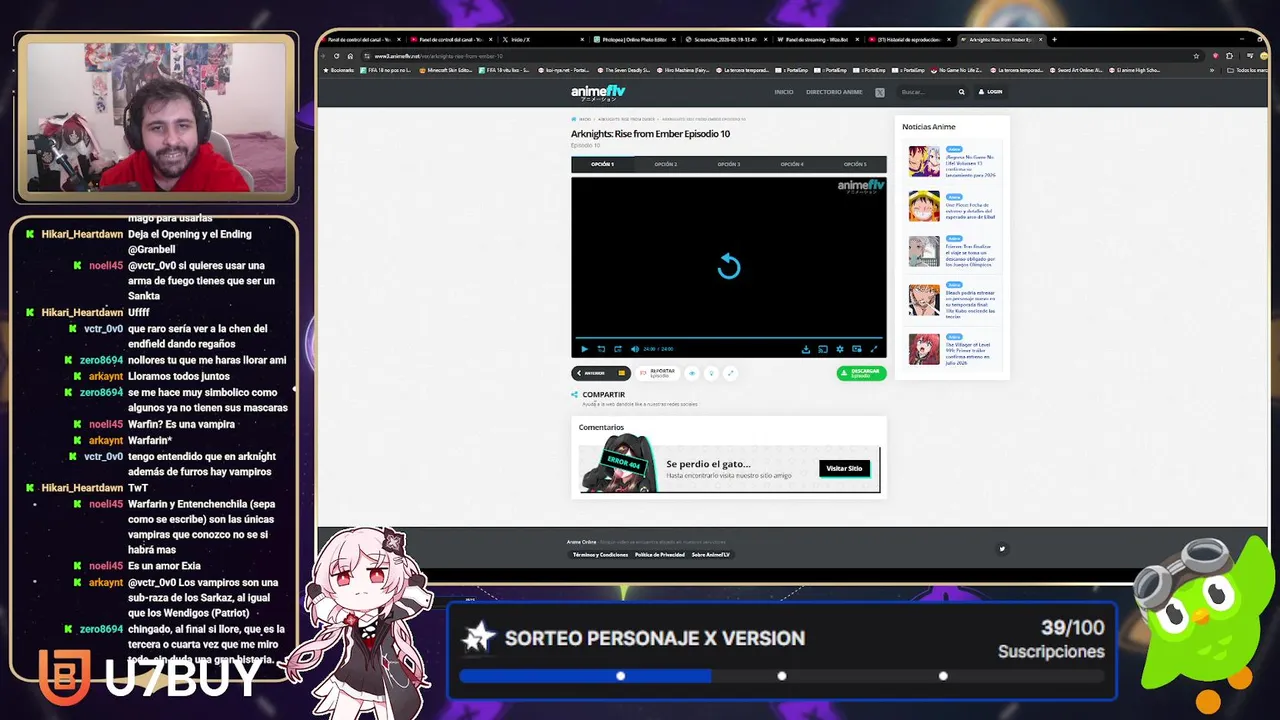Select the Opción 4 server tab
Screen dimensions: 1280x720
792,164
